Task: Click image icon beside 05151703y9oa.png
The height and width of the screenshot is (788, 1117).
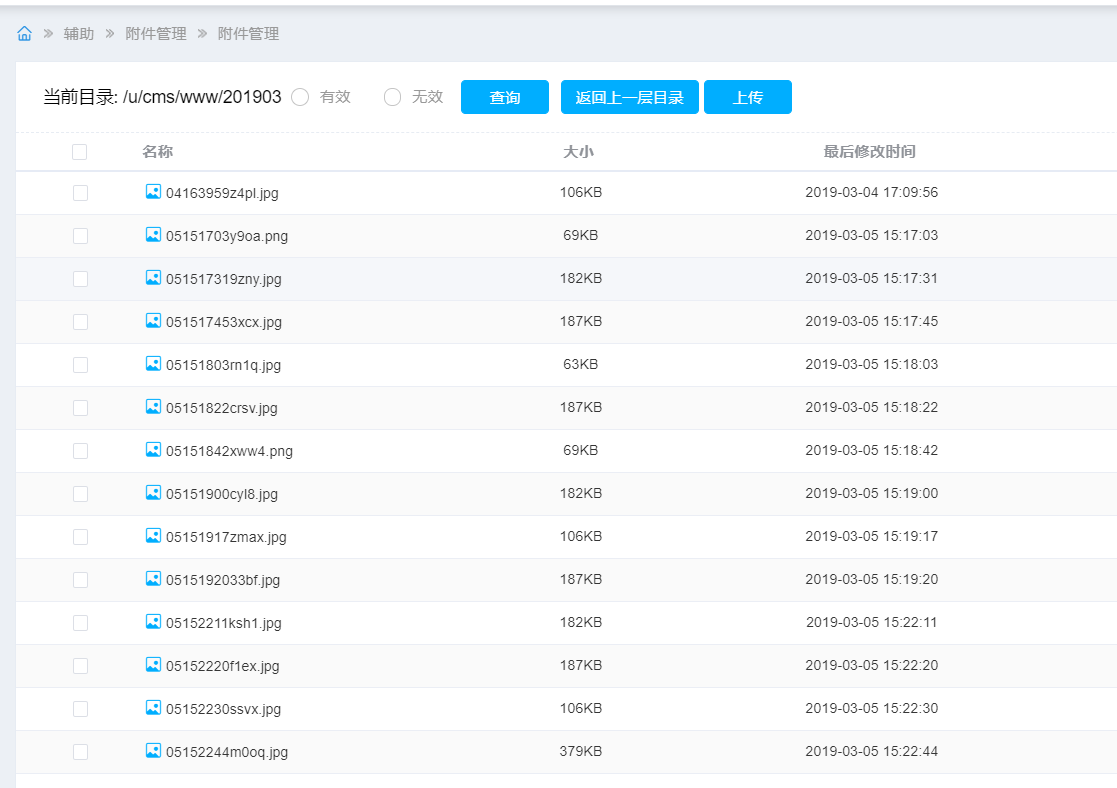Action: (x=153, y=235)
